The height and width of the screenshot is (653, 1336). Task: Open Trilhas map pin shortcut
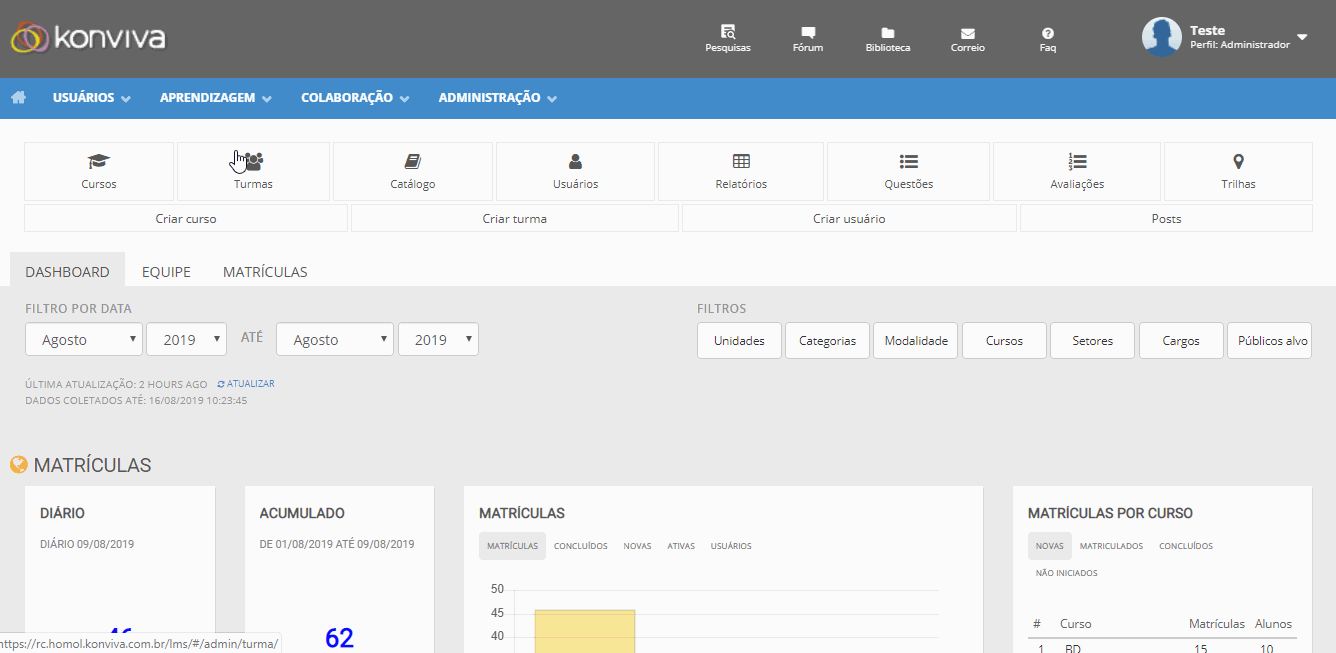(1238, 171)
